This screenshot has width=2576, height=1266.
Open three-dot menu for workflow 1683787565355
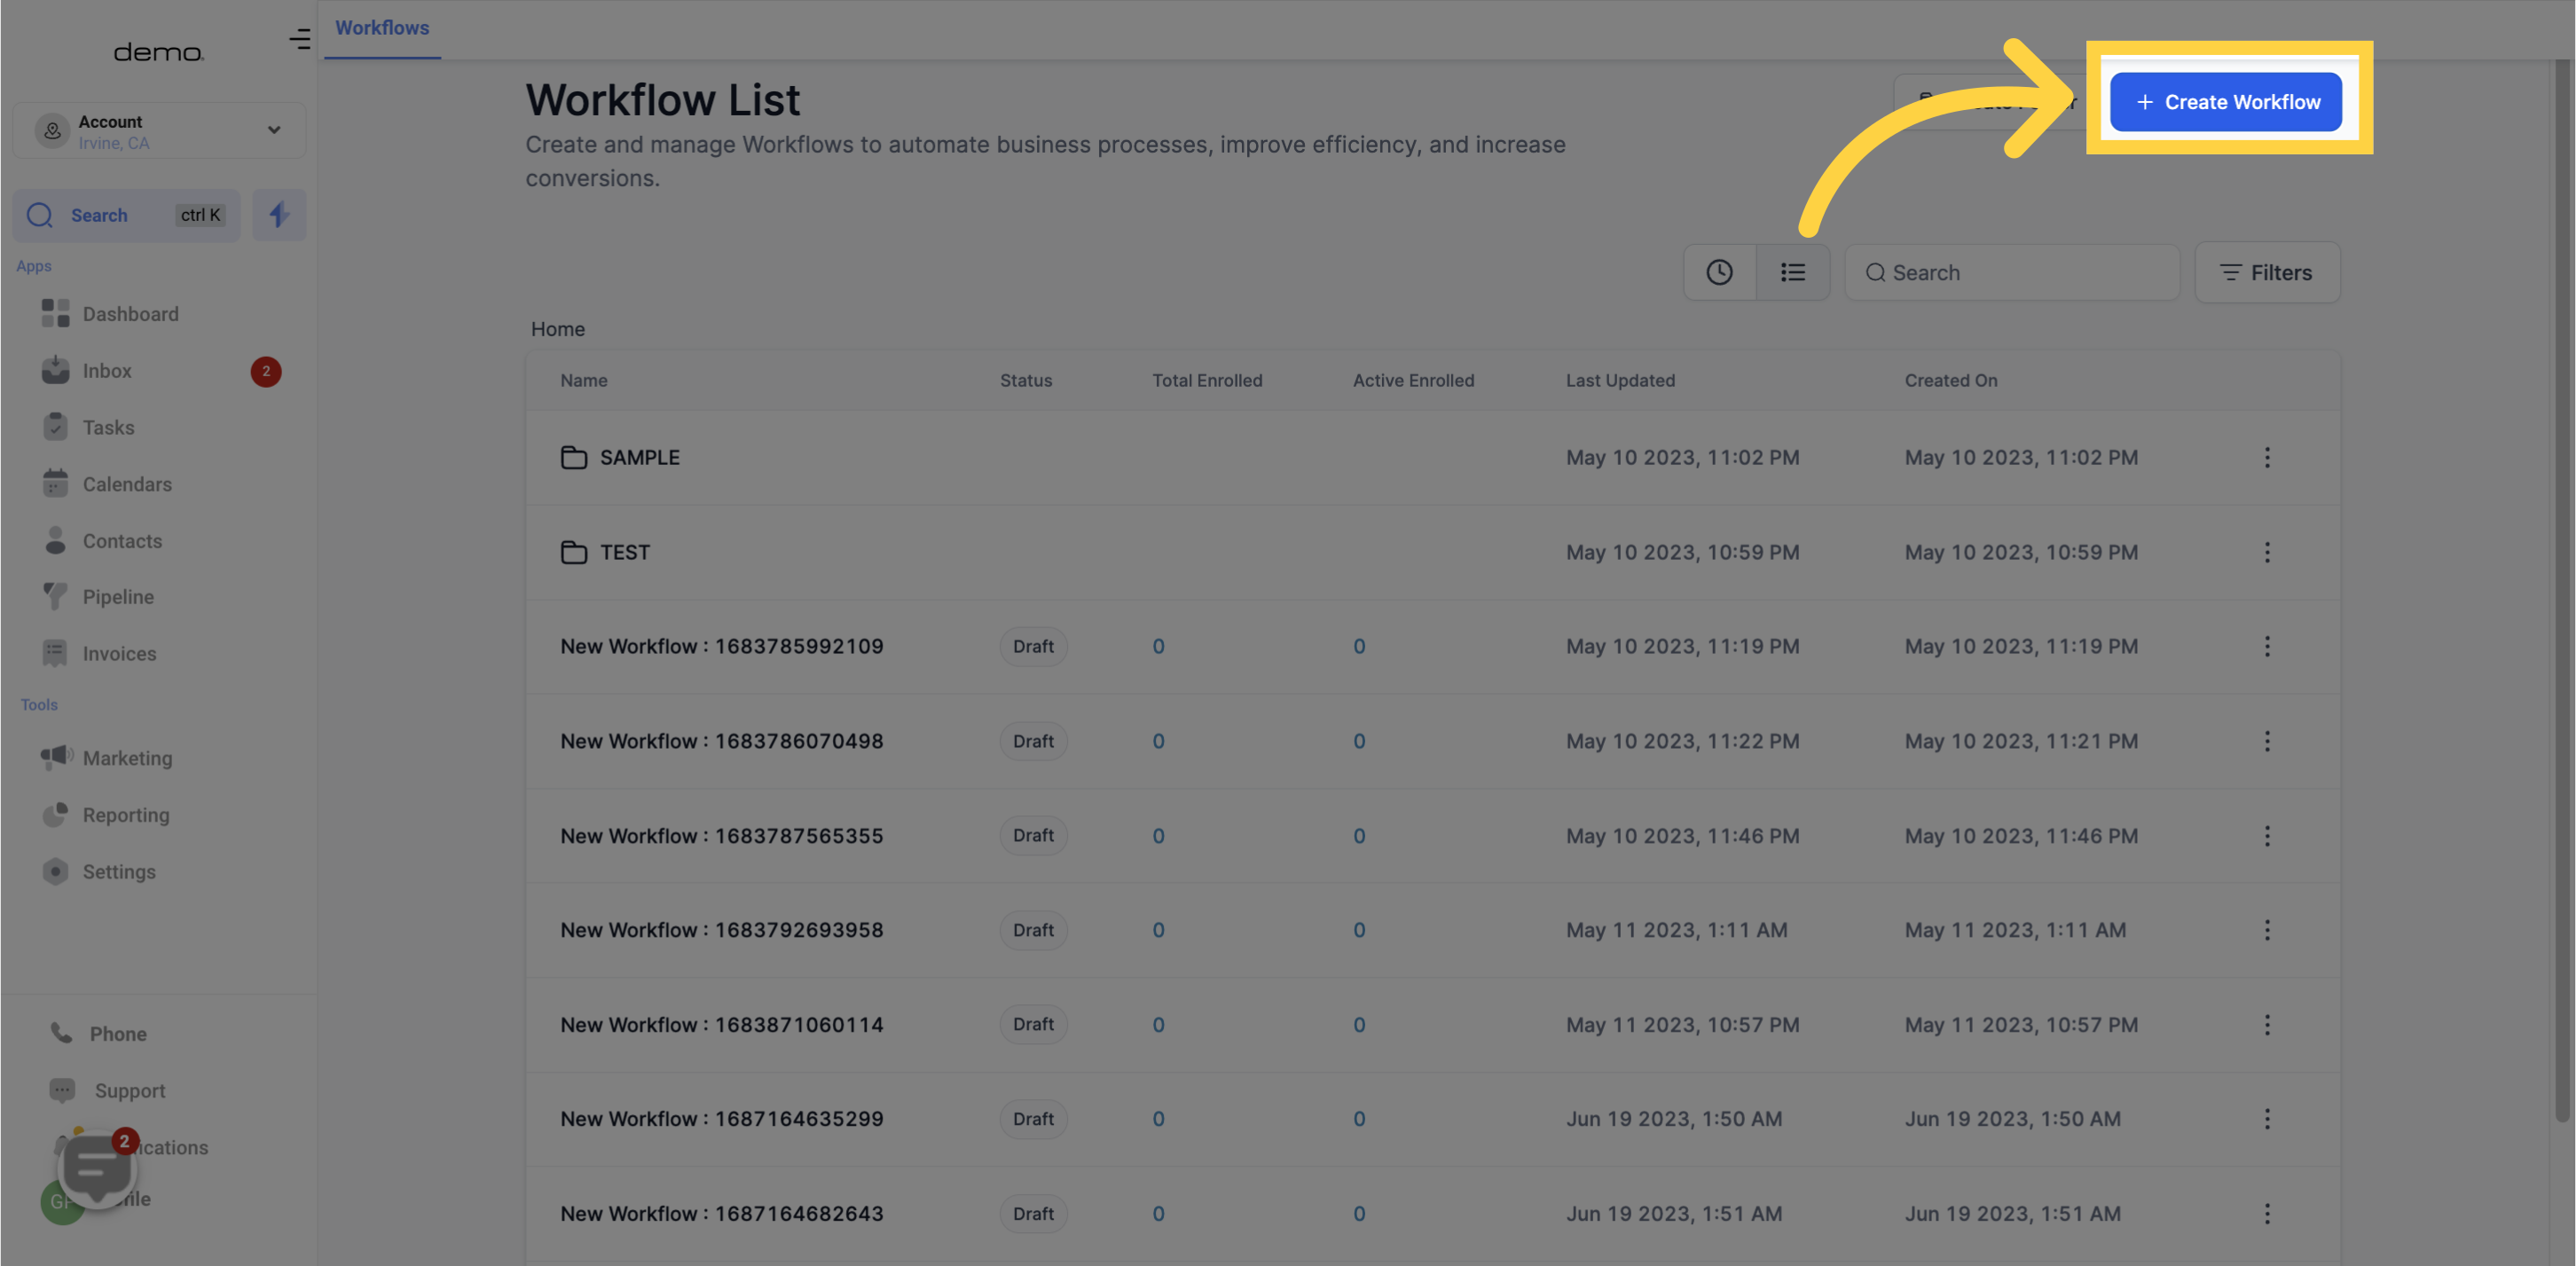click(2266, 836)
